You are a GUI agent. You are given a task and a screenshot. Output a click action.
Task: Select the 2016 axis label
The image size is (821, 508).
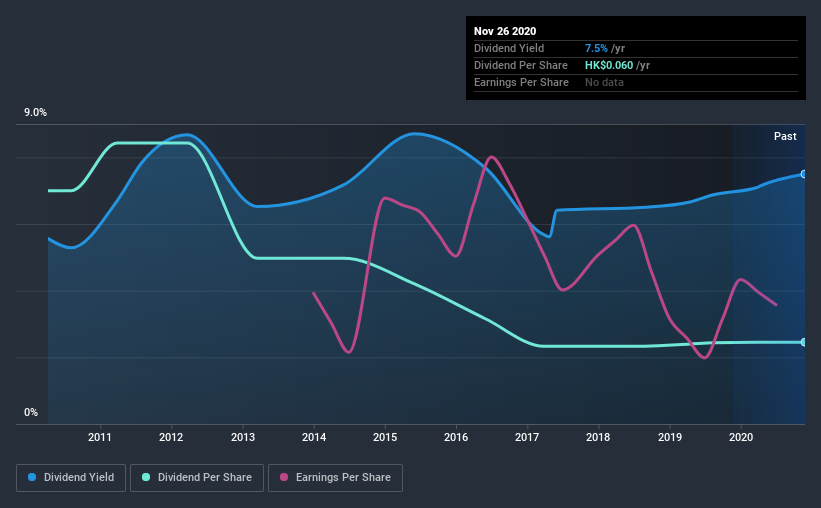[x=456, y=437]
